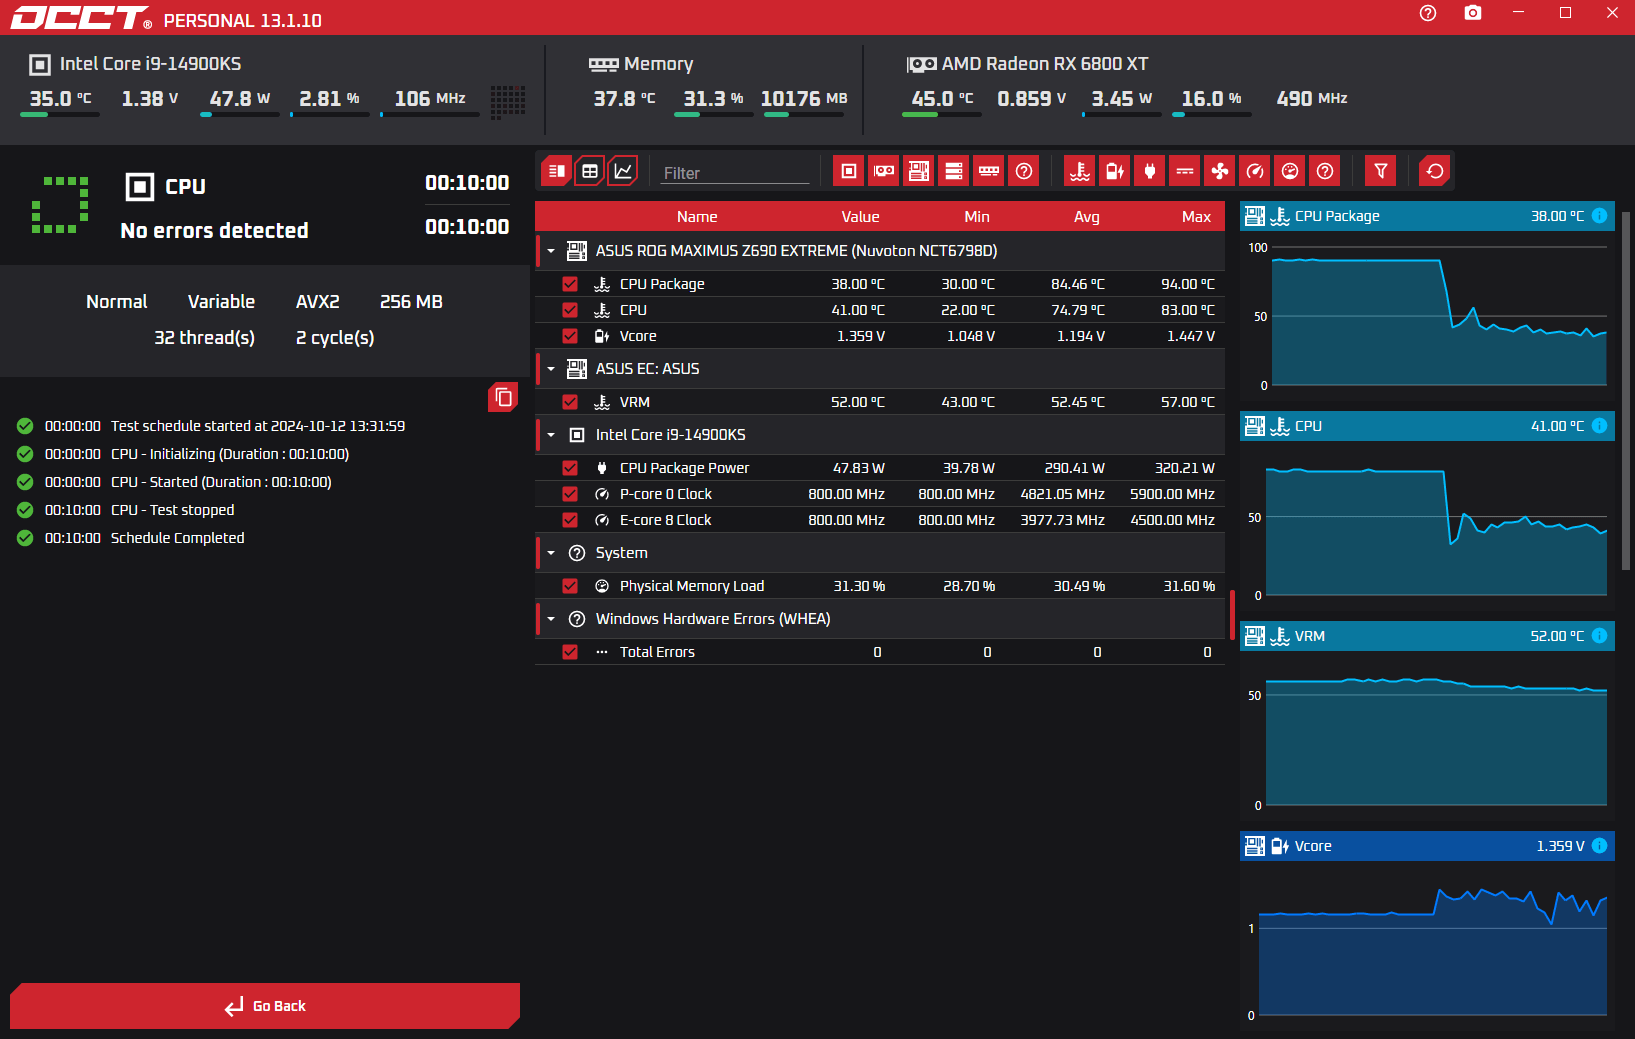Switch to the table view mode
Viewport: 1635px width, 1039px height.
pos(590,171)
